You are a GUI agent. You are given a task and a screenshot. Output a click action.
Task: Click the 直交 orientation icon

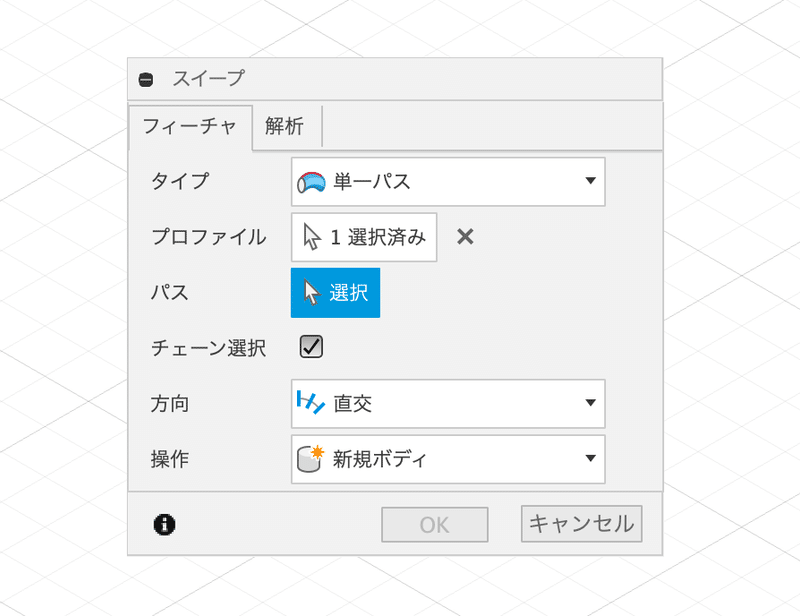[x=311, y=403]
